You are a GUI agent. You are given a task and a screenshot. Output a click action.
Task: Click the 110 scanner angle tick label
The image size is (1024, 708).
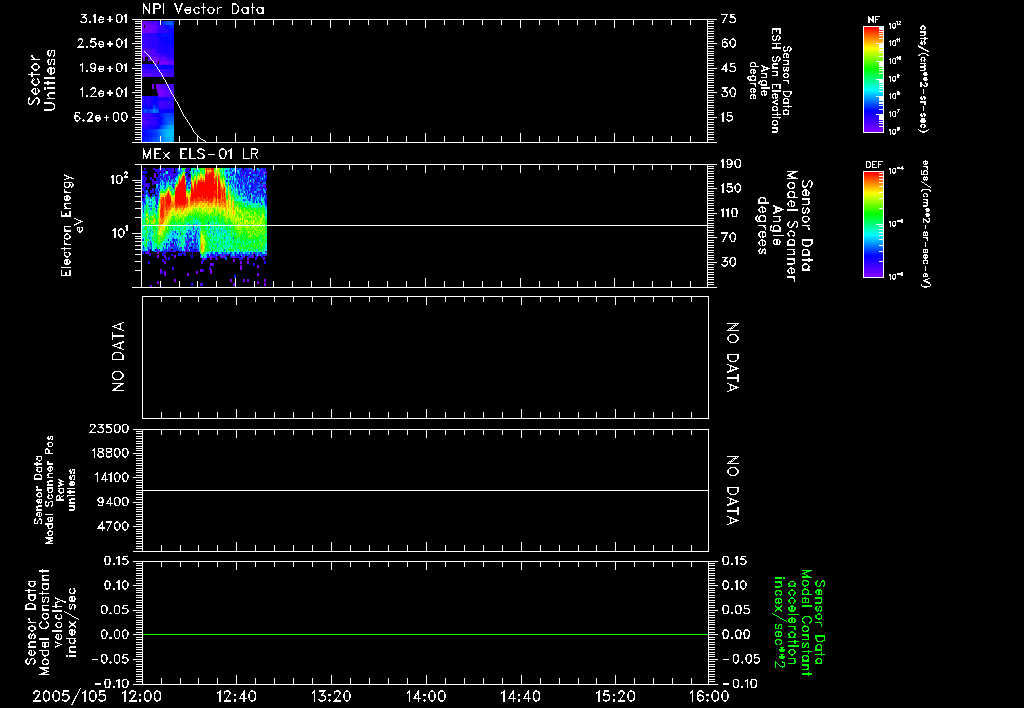pyautogui.click(x=731, y=213)
